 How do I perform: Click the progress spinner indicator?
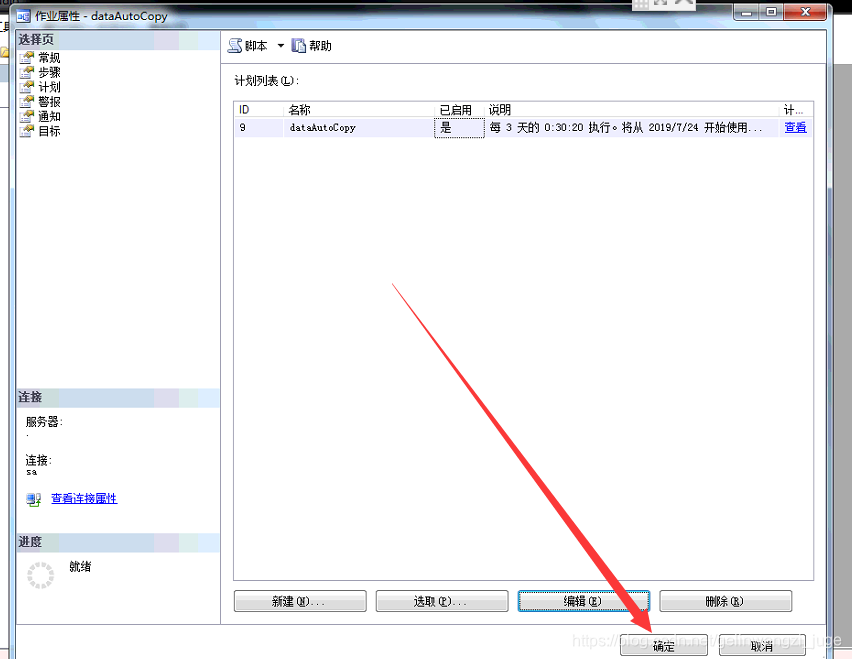click(41, 575)
